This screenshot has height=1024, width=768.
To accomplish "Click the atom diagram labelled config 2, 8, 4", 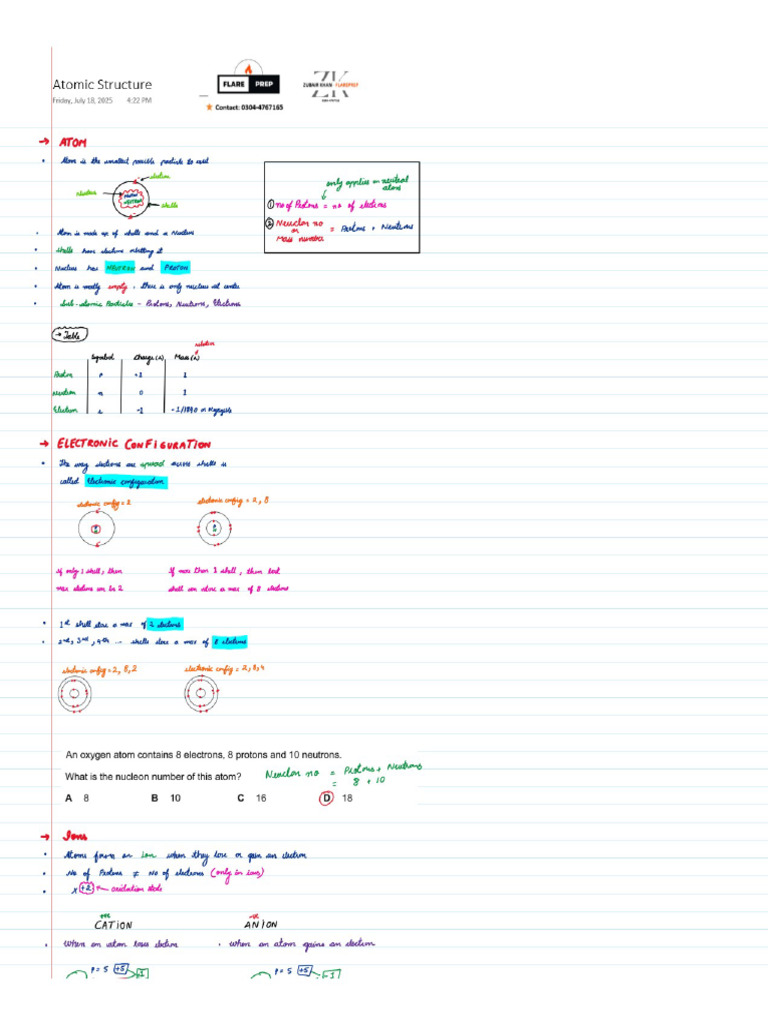I will tap(201, 693).
